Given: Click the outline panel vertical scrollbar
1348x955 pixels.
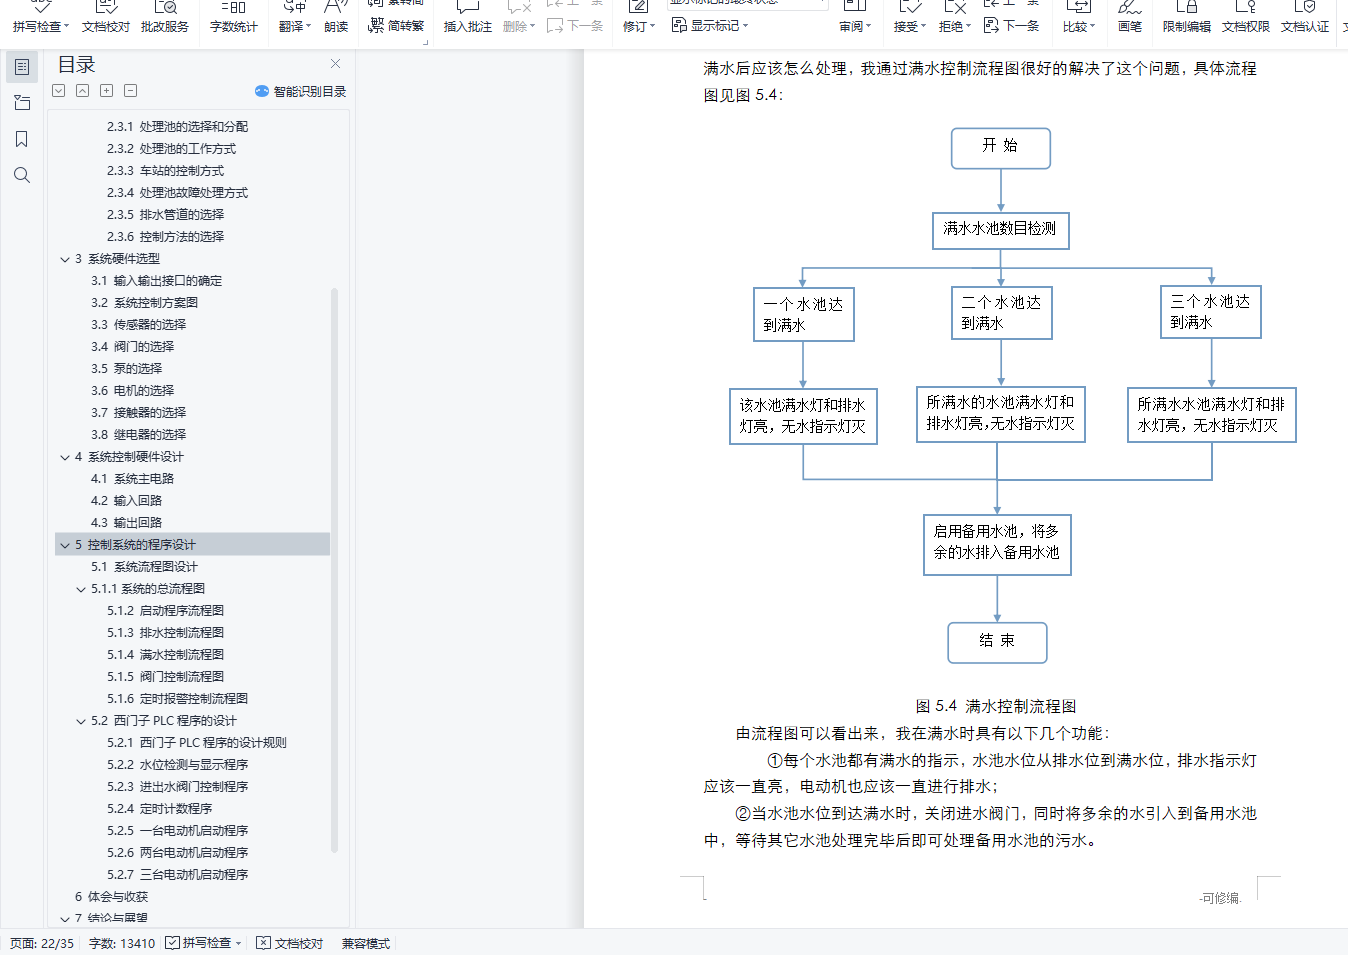Looking at the screenshot, I should pos(334,570).
